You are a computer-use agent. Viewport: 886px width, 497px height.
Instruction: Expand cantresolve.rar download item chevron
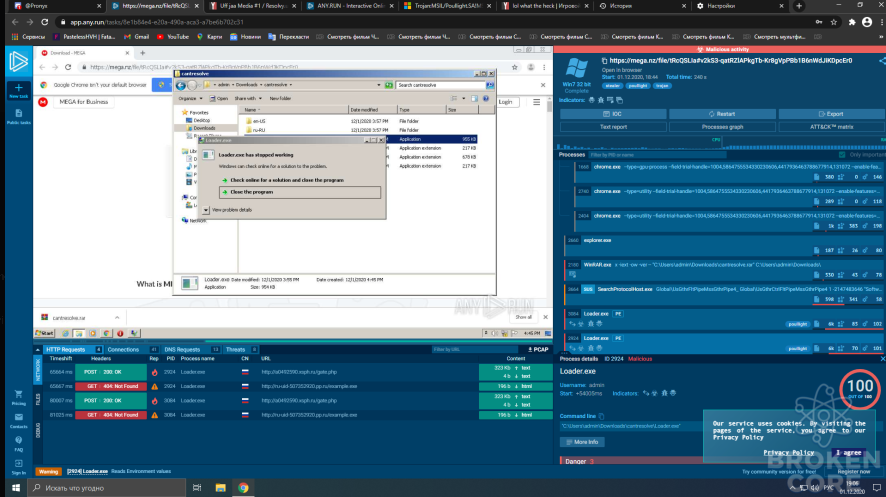pyautogui.click(x=117, y=318)
